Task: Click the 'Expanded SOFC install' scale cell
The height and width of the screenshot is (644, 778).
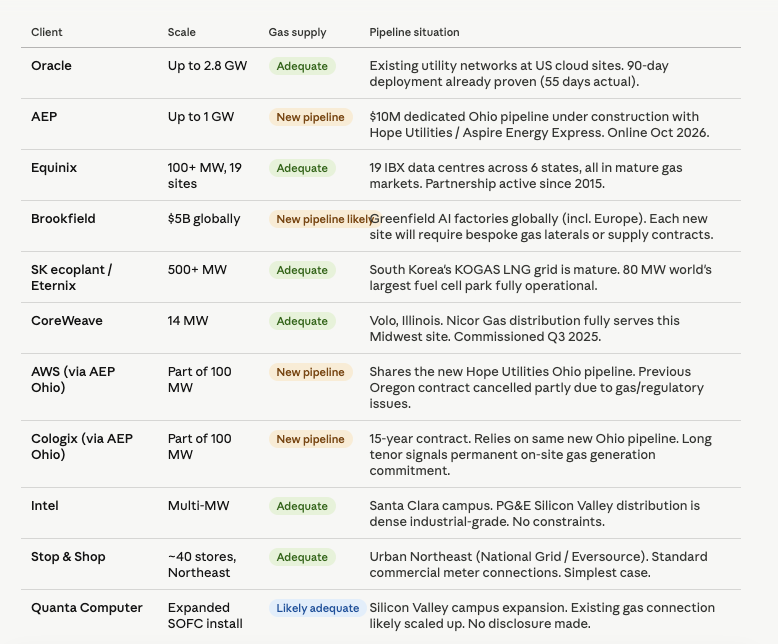Action: click(x=205, y=616)
